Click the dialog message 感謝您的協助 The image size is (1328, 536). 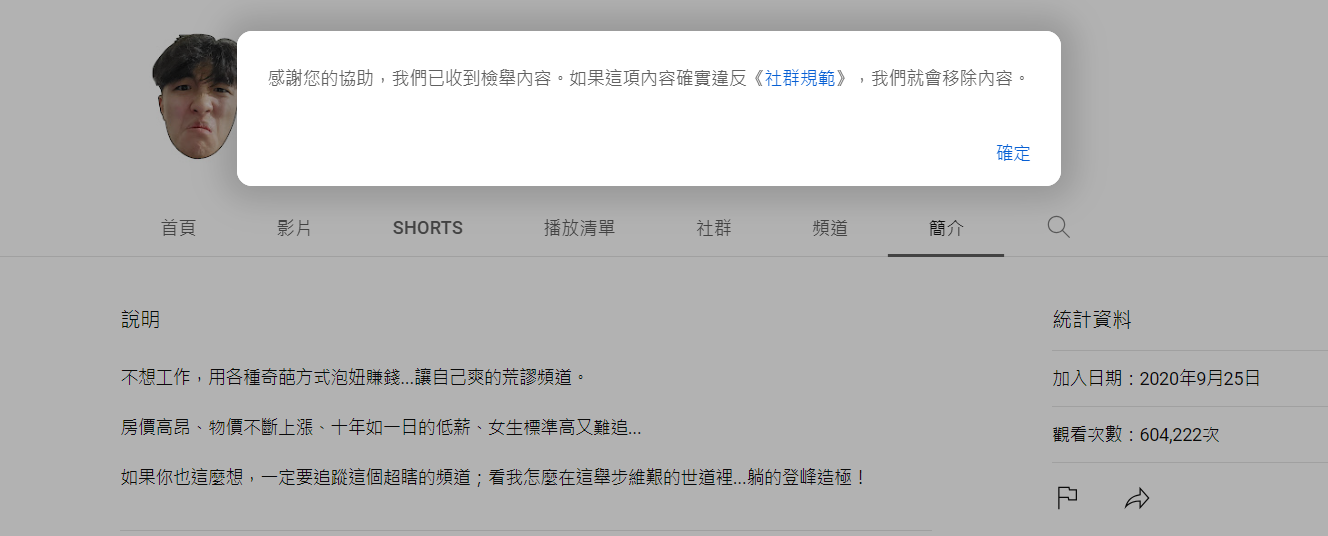click(648, 78)
